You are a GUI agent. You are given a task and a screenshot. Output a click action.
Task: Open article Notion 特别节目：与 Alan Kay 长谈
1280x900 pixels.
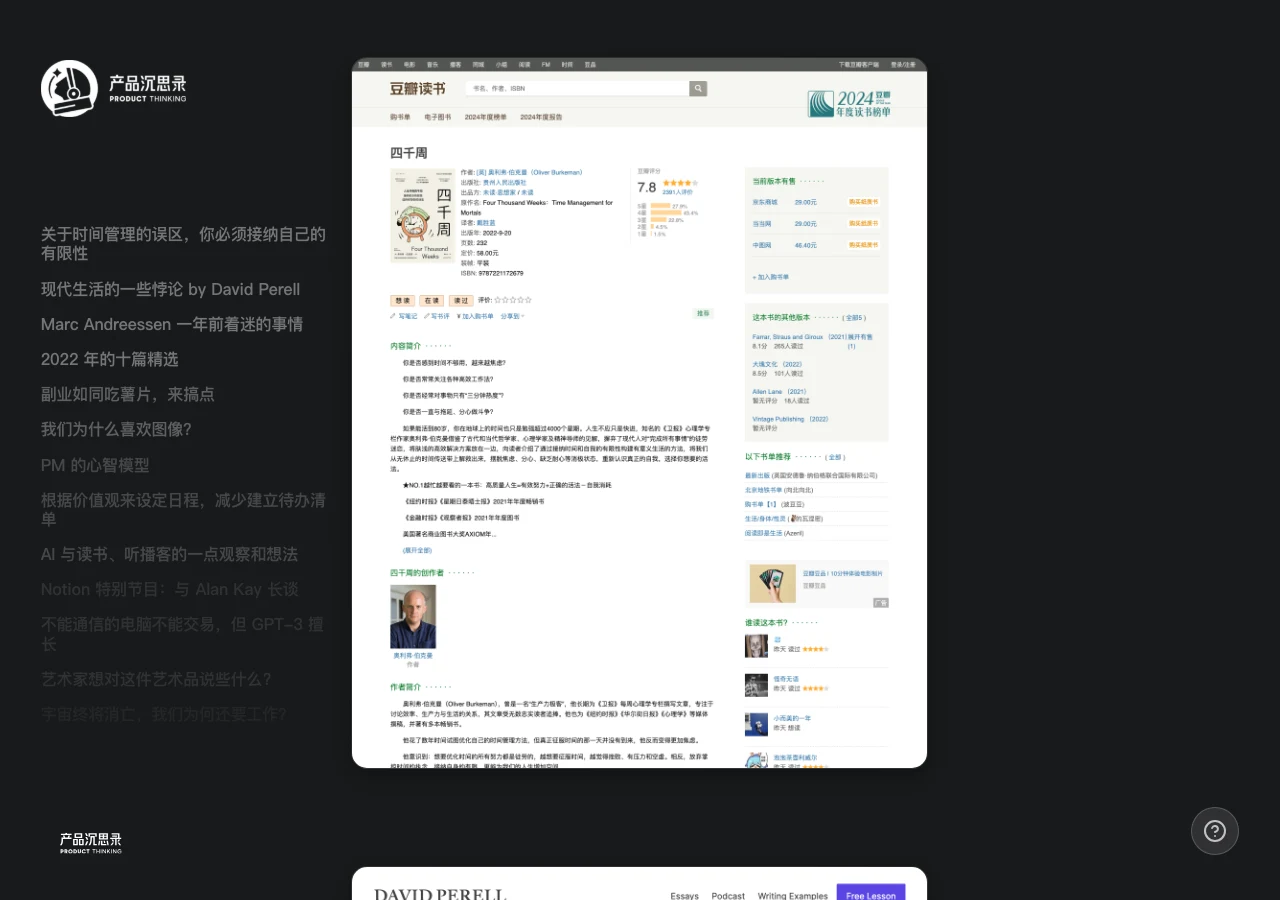[170, 589]
